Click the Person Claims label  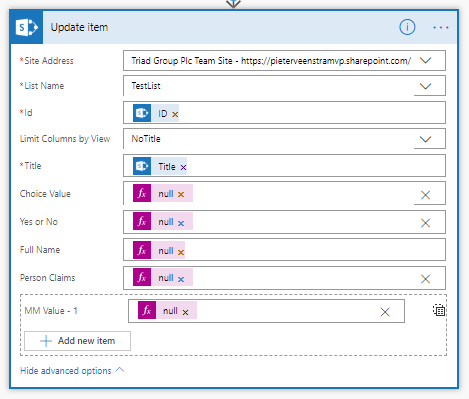click(47, 278)
